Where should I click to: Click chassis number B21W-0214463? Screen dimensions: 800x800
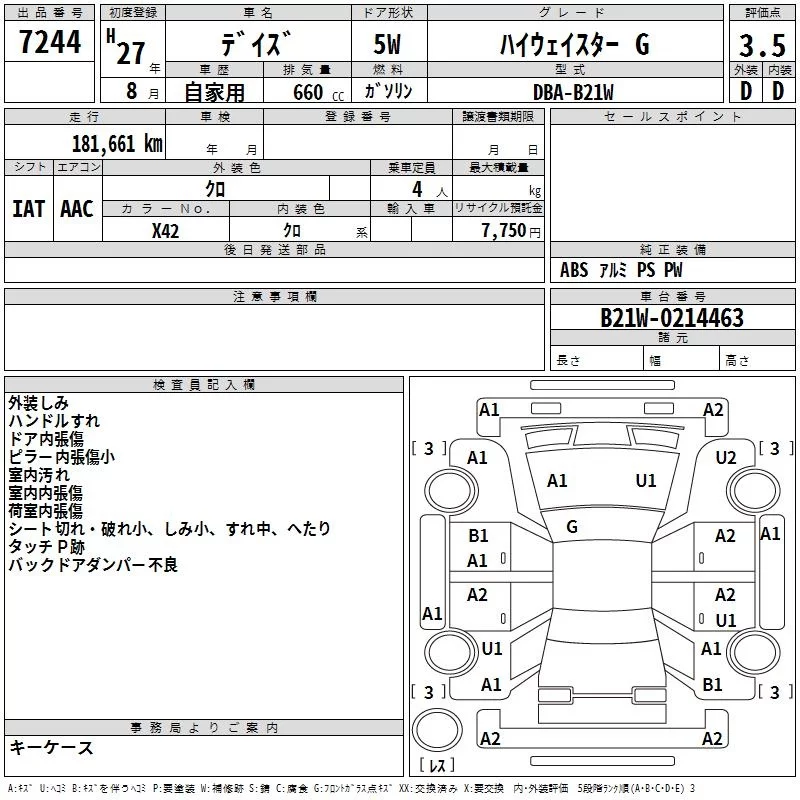(672, 318)
